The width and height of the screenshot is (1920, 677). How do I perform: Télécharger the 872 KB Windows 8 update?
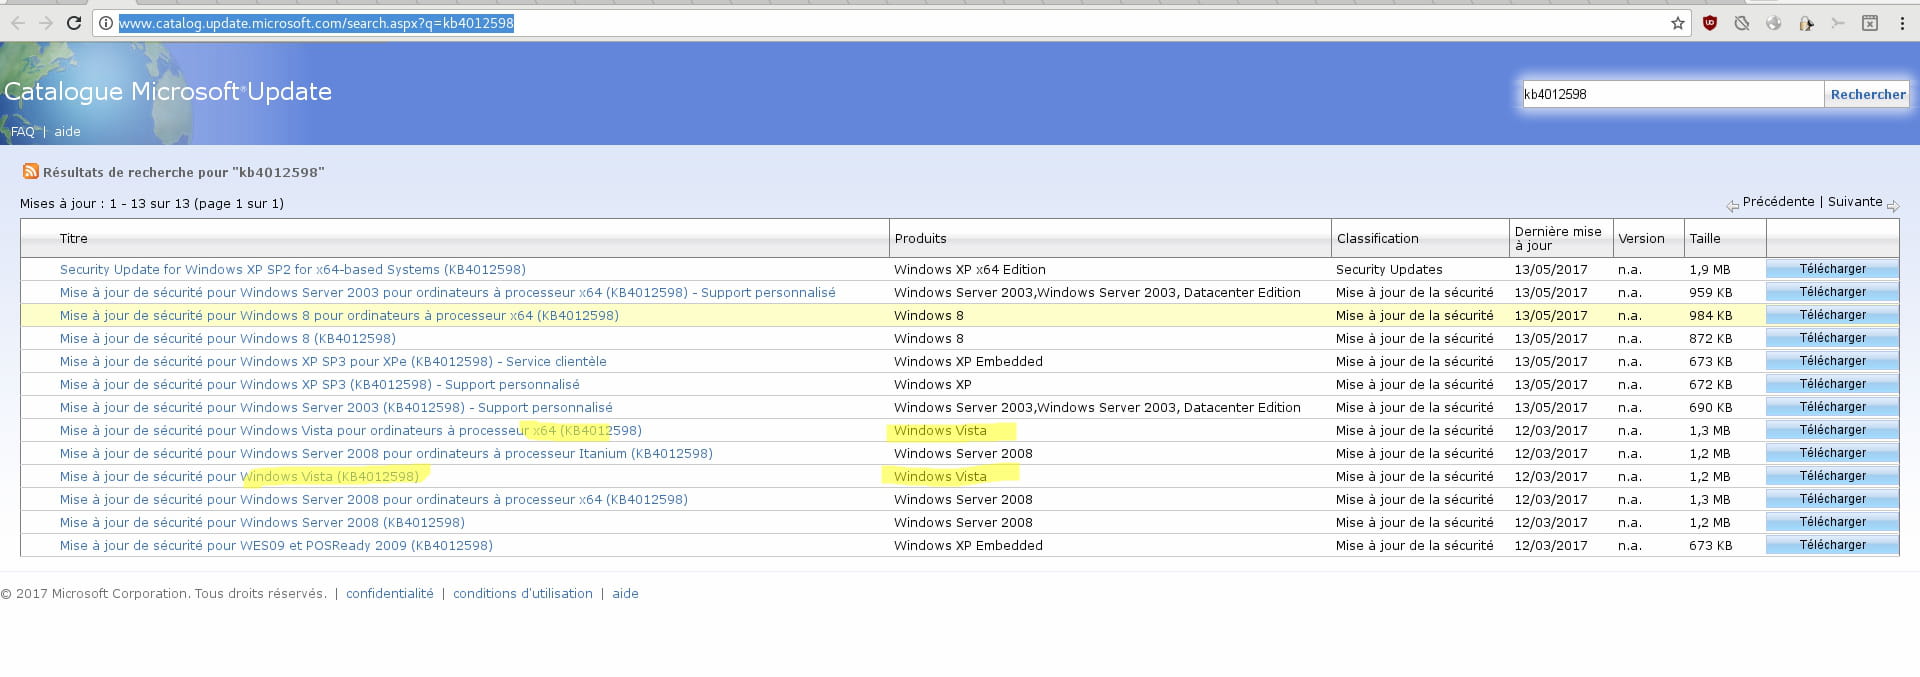coord(1832,338)
